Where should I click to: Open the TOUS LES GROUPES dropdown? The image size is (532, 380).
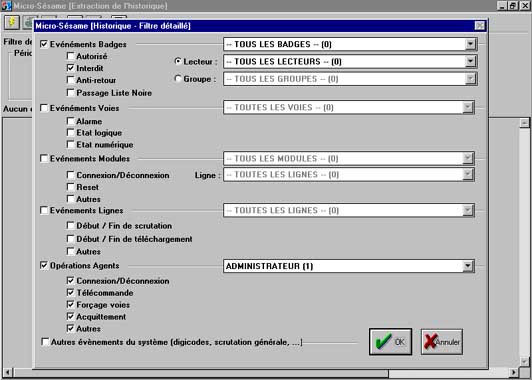[470, 79]
